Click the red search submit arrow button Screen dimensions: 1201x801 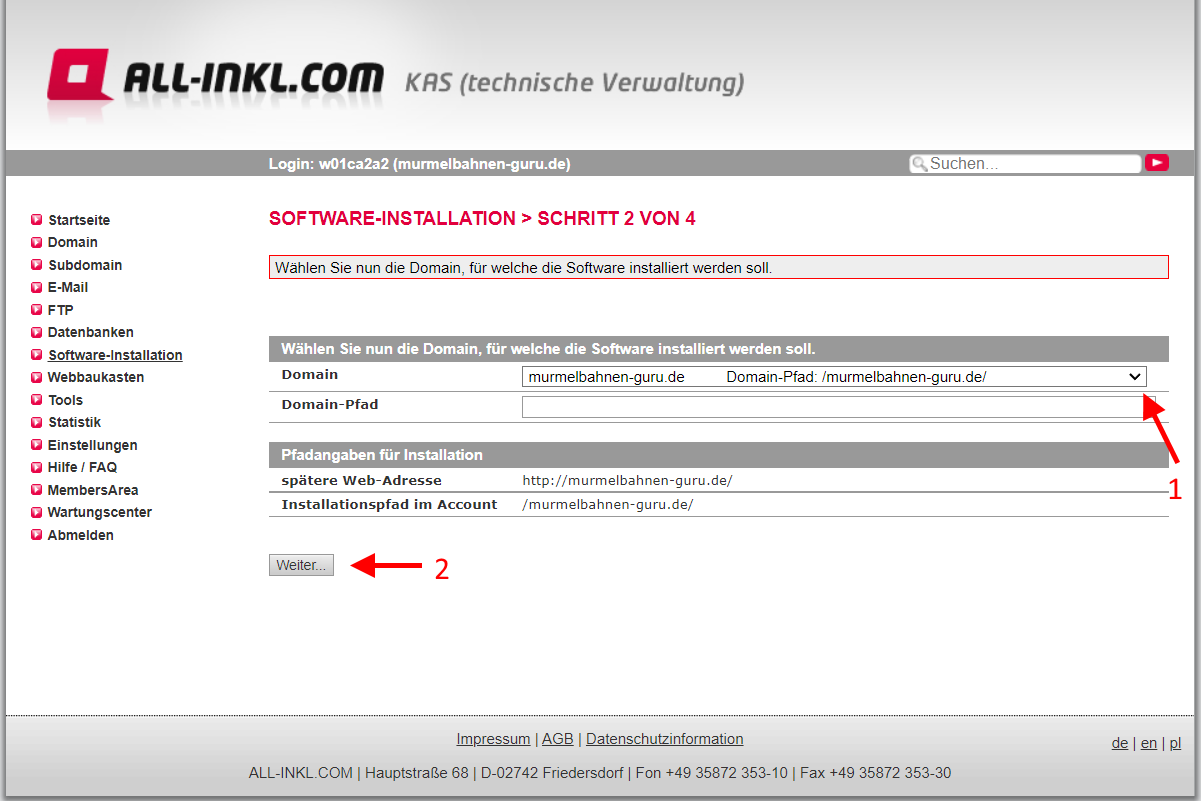click(1157, 163)
